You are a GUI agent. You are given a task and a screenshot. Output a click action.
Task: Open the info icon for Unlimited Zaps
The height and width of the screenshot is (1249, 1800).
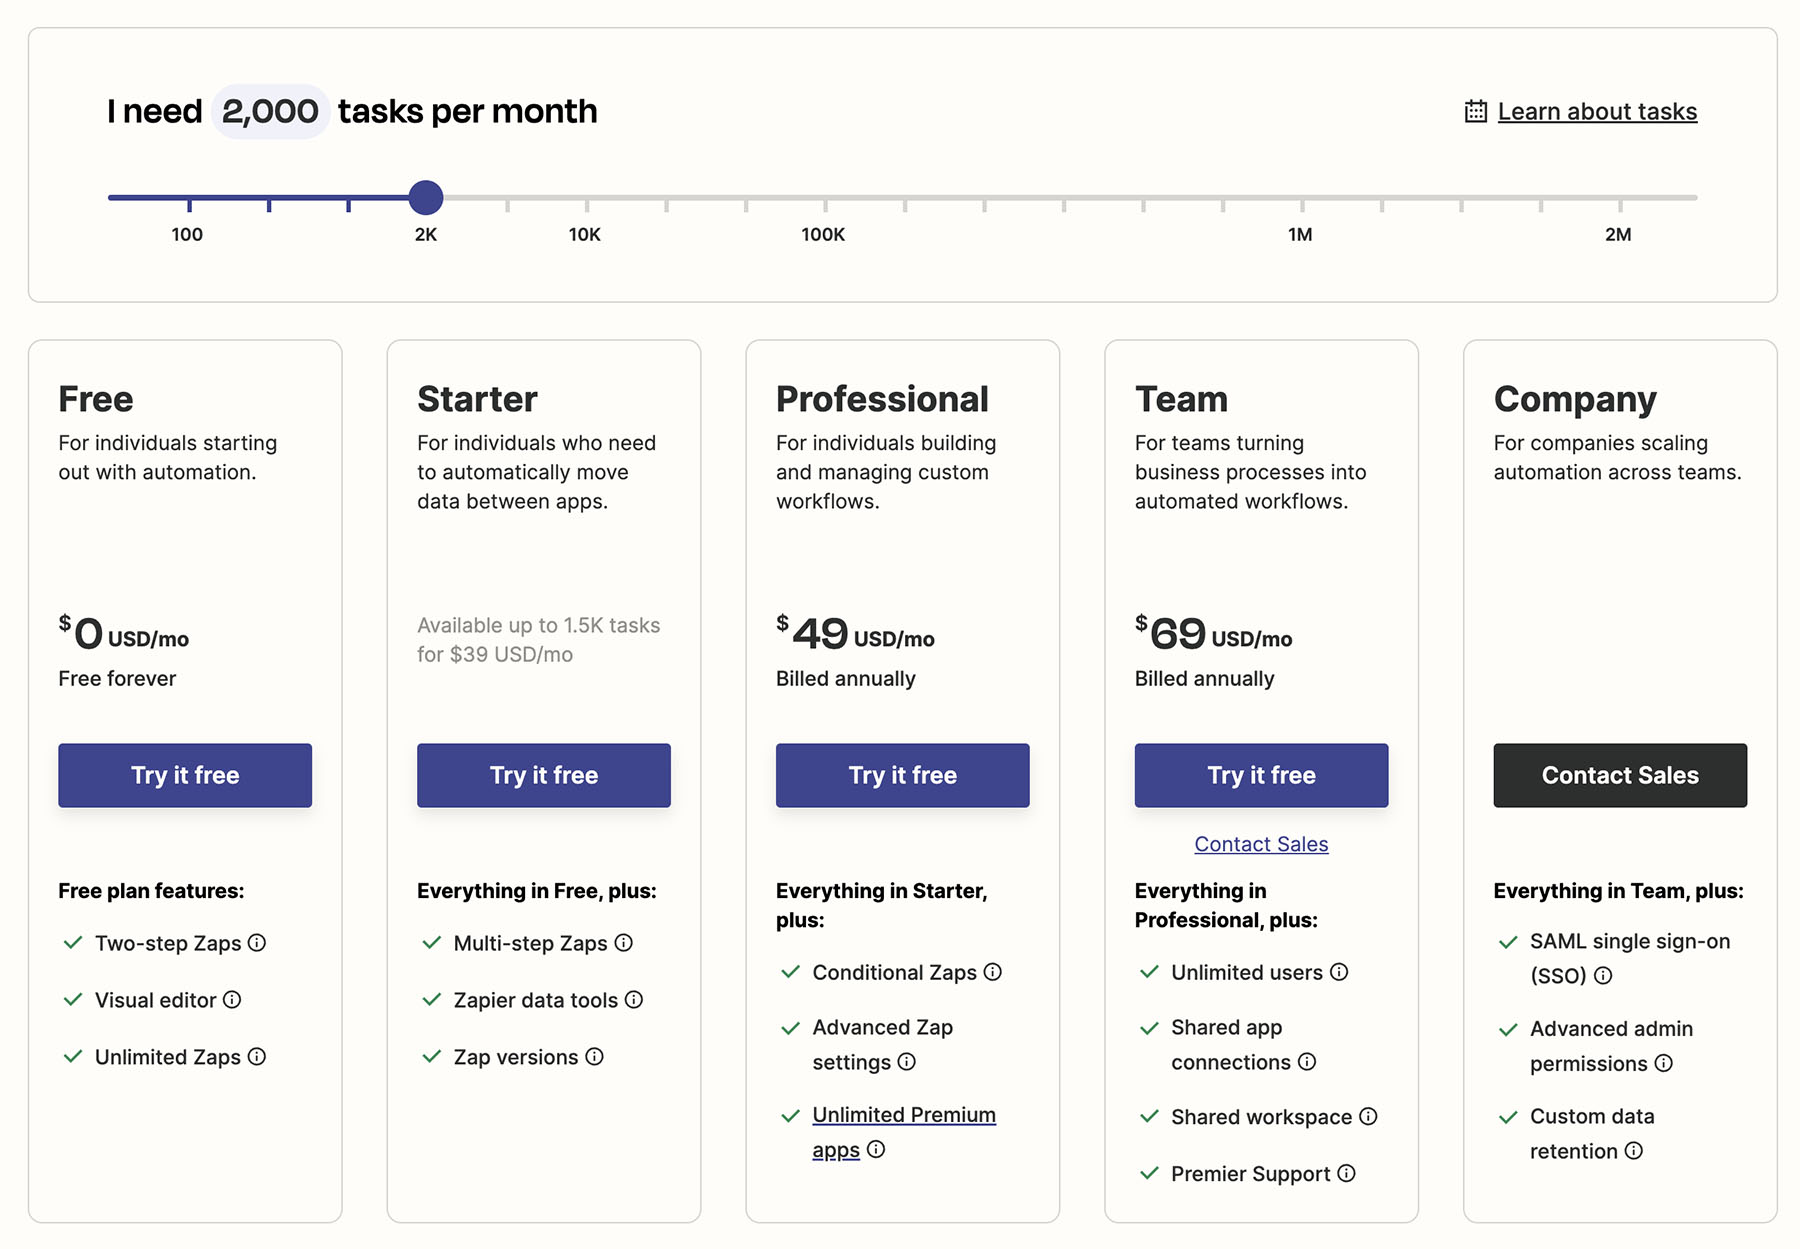[x=258, y=1056]
